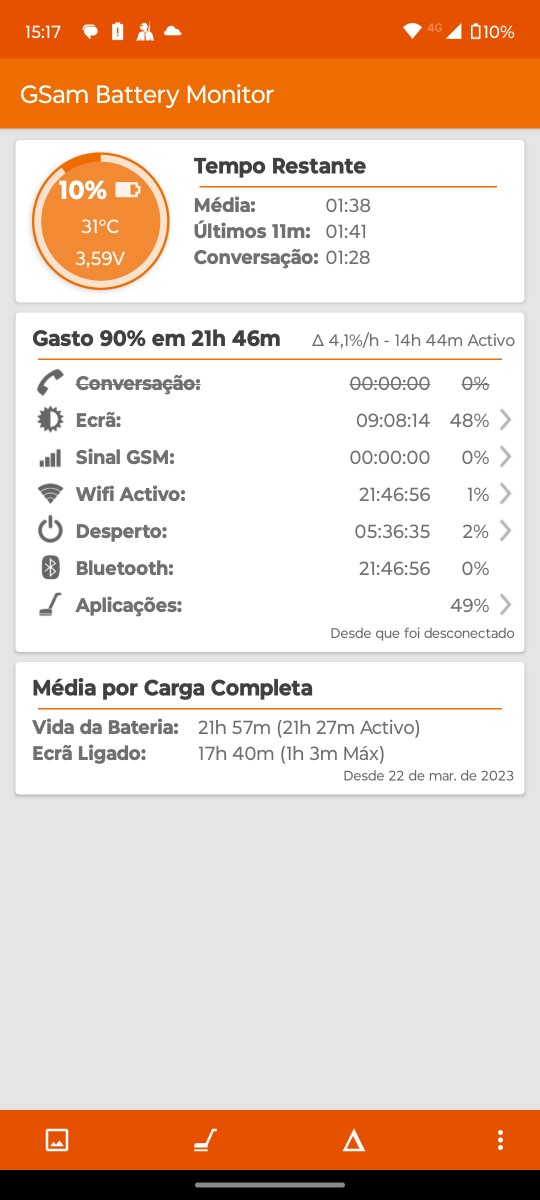Viewport: 540px width, 1200px height.
Task: Expand Aplicações usage chevron
Action: (x=505, y=605)
